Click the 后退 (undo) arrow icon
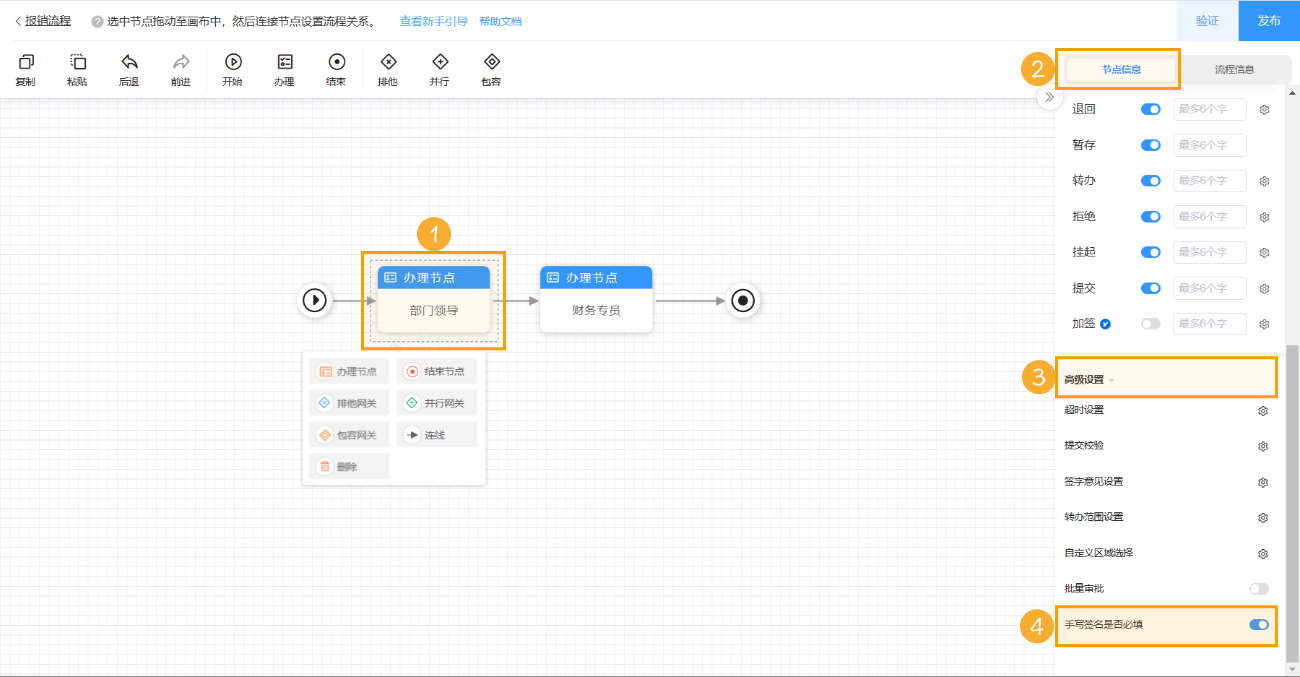This screenshot has width=1300, height=677. tap(129, 63)
